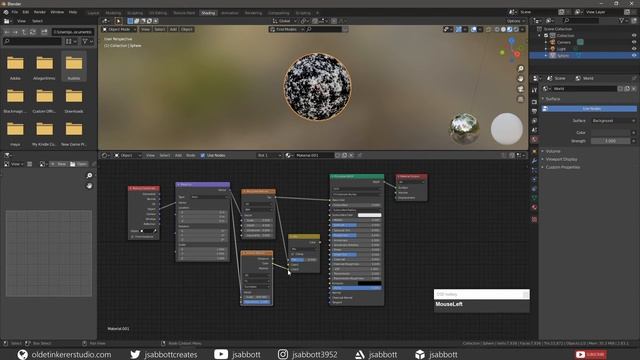Open the Node menu in node editor header

pyautogui.click(x=191, y=156)
